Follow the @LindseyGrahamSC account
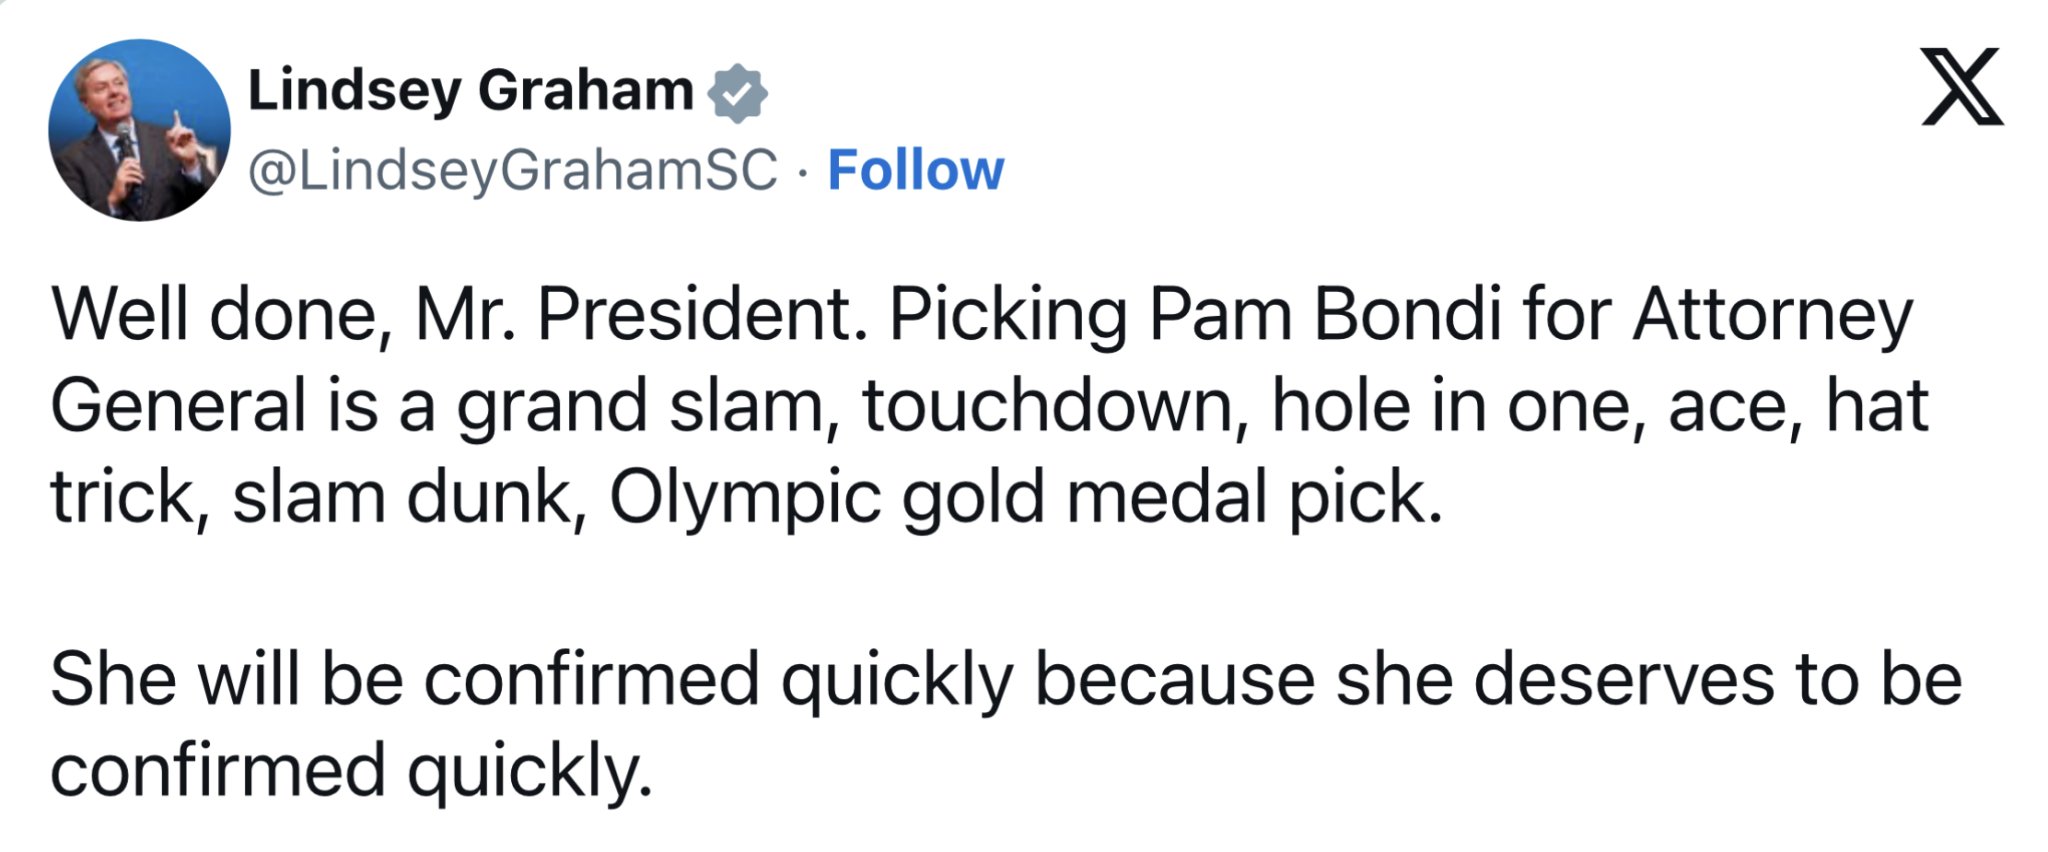The image size is (2048, 852). click(x=915, y=170)
